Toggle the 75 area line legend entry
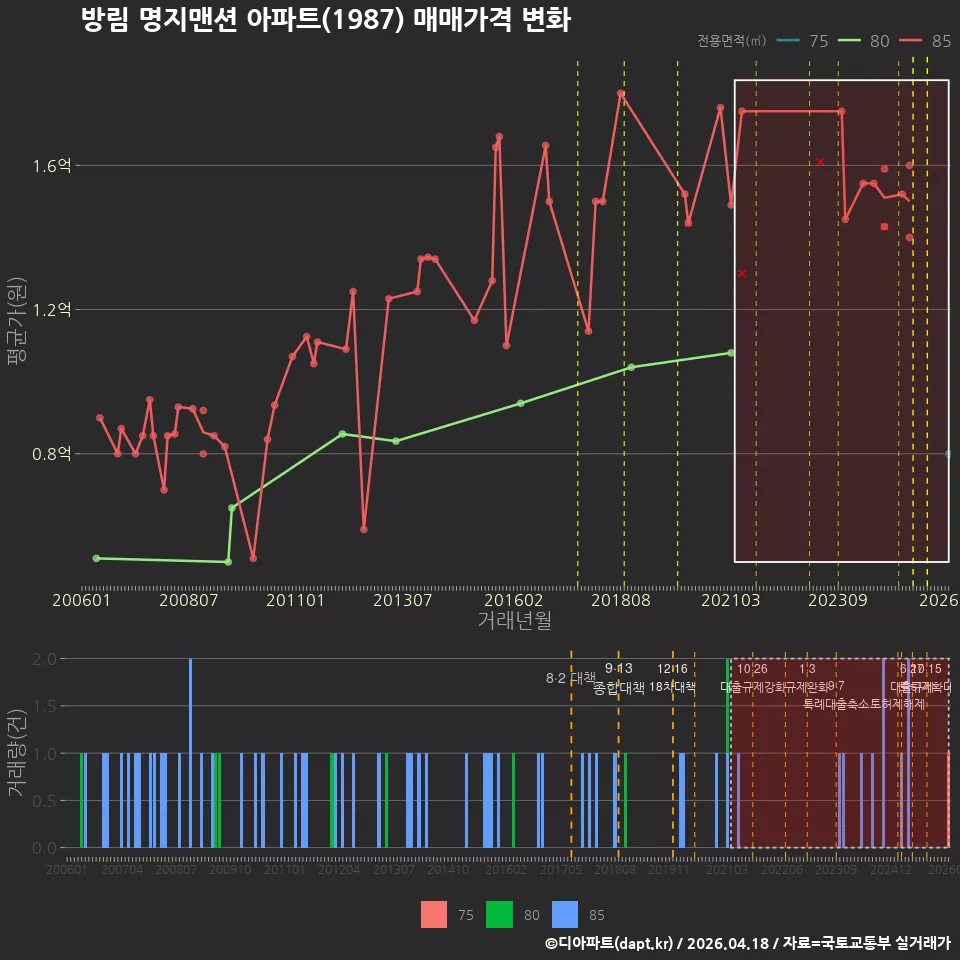The image size is (960, 960). [x=802, y=41]
